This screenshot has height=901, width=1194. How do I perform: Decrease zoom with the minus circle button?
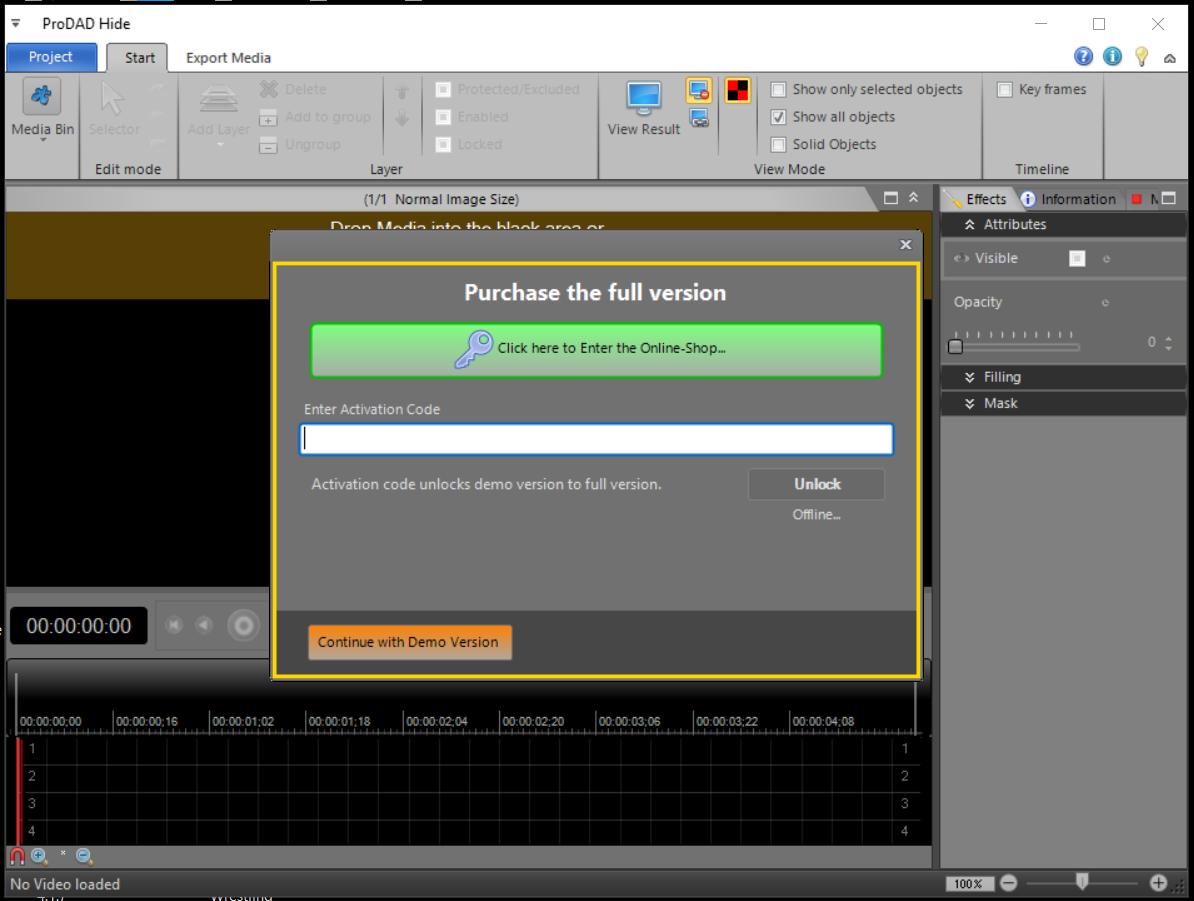click(1008, 883)
